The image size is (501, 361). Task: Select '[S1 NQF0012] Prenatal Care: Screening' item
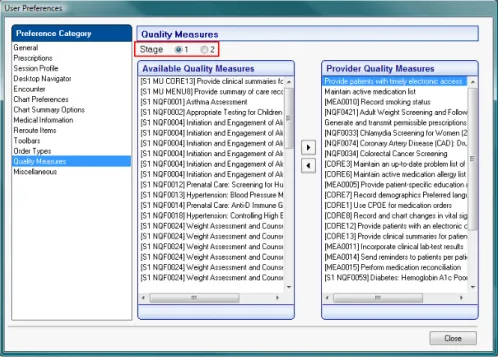[212, 185]
